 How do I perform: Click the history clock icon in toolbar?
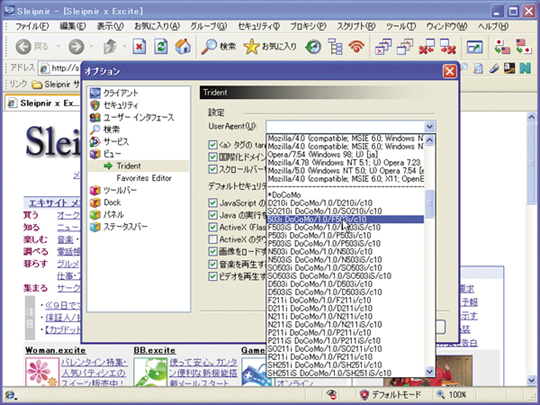click(313, 46)
